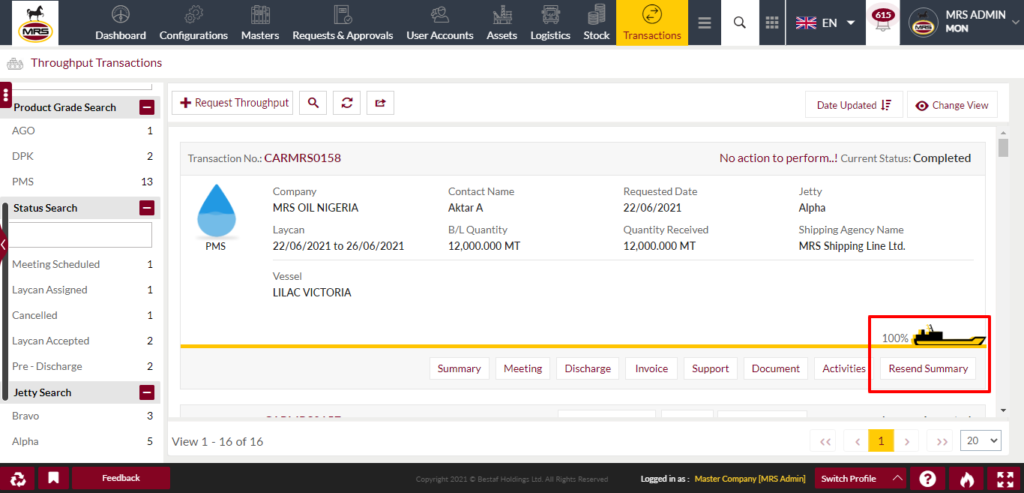Viewport: 1024px width, 493px height.
Task: Go to last page of results
Action: point(942,441)
